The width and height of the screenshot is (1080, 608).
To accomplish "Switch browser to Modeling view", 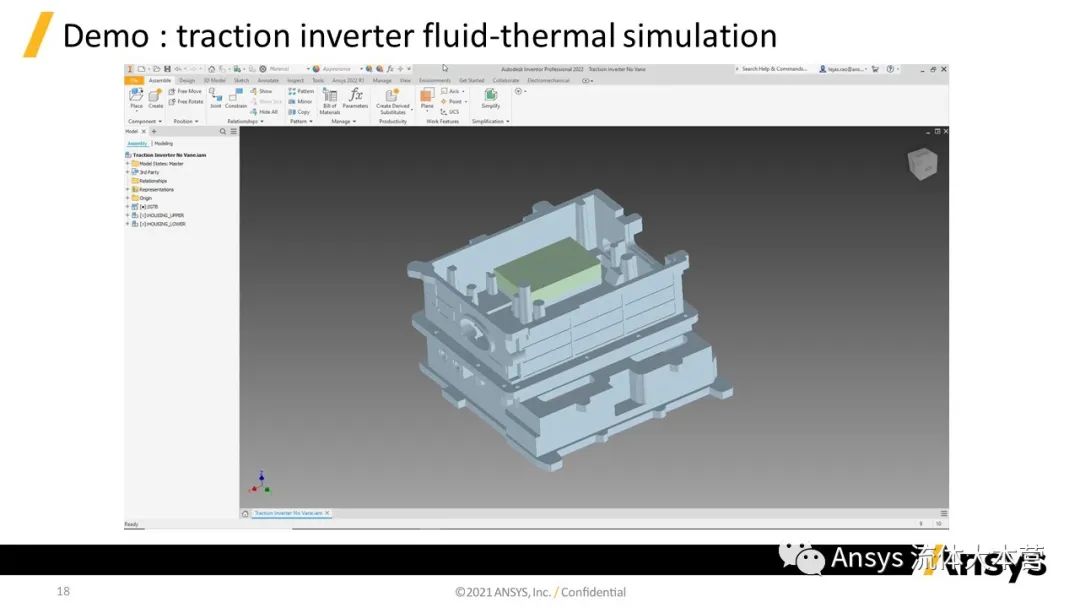I will point(164,143).
